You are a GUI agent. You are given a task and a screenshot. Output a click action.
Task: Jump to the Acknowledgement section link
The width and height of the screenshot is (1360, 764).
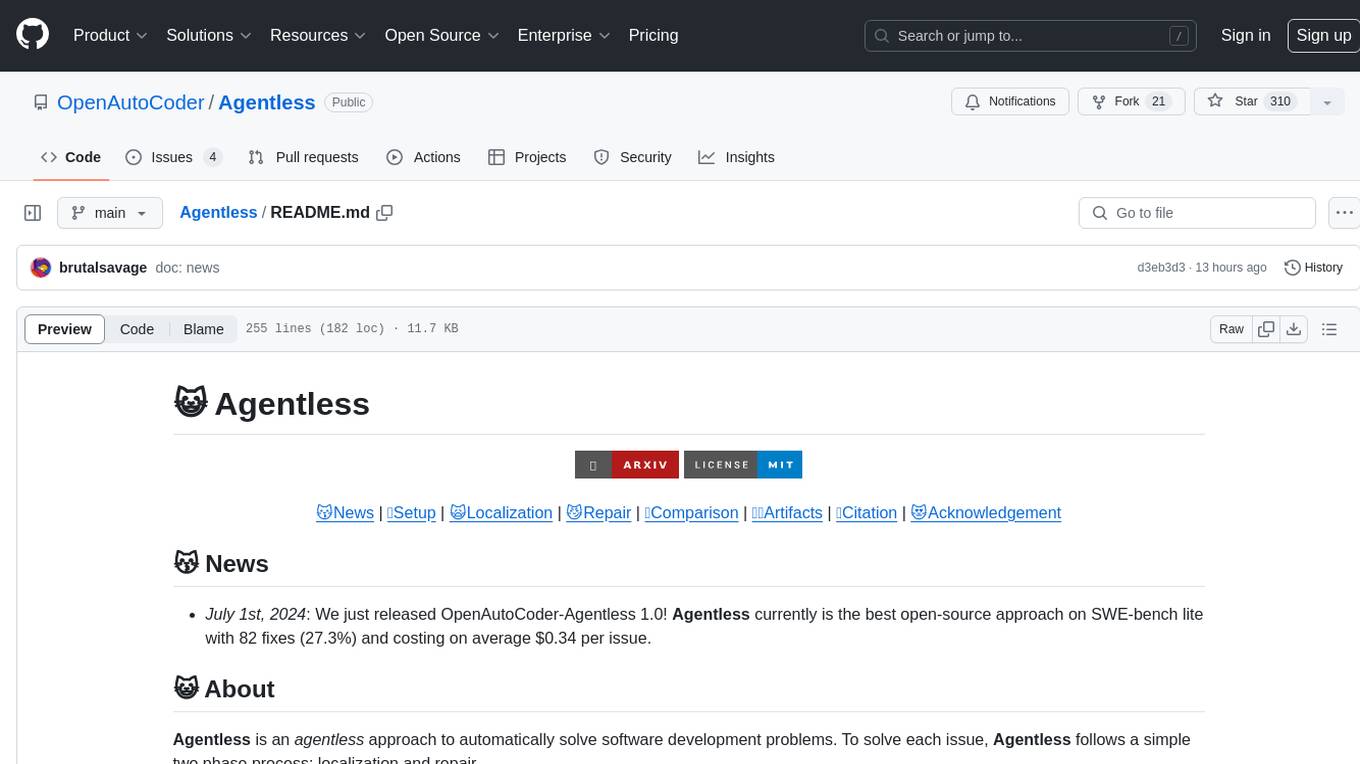pos(985,513)
